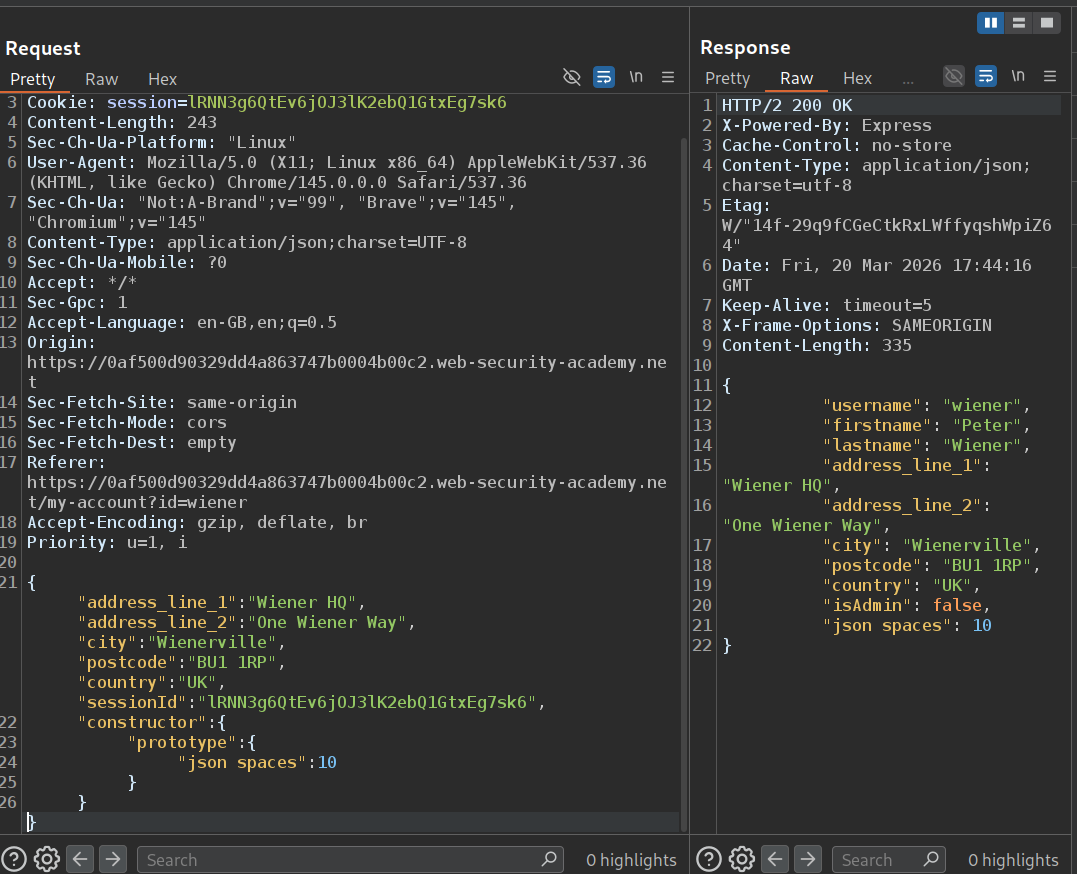
Task: Open the Hex tab in Response
Action: coord(857,78)
